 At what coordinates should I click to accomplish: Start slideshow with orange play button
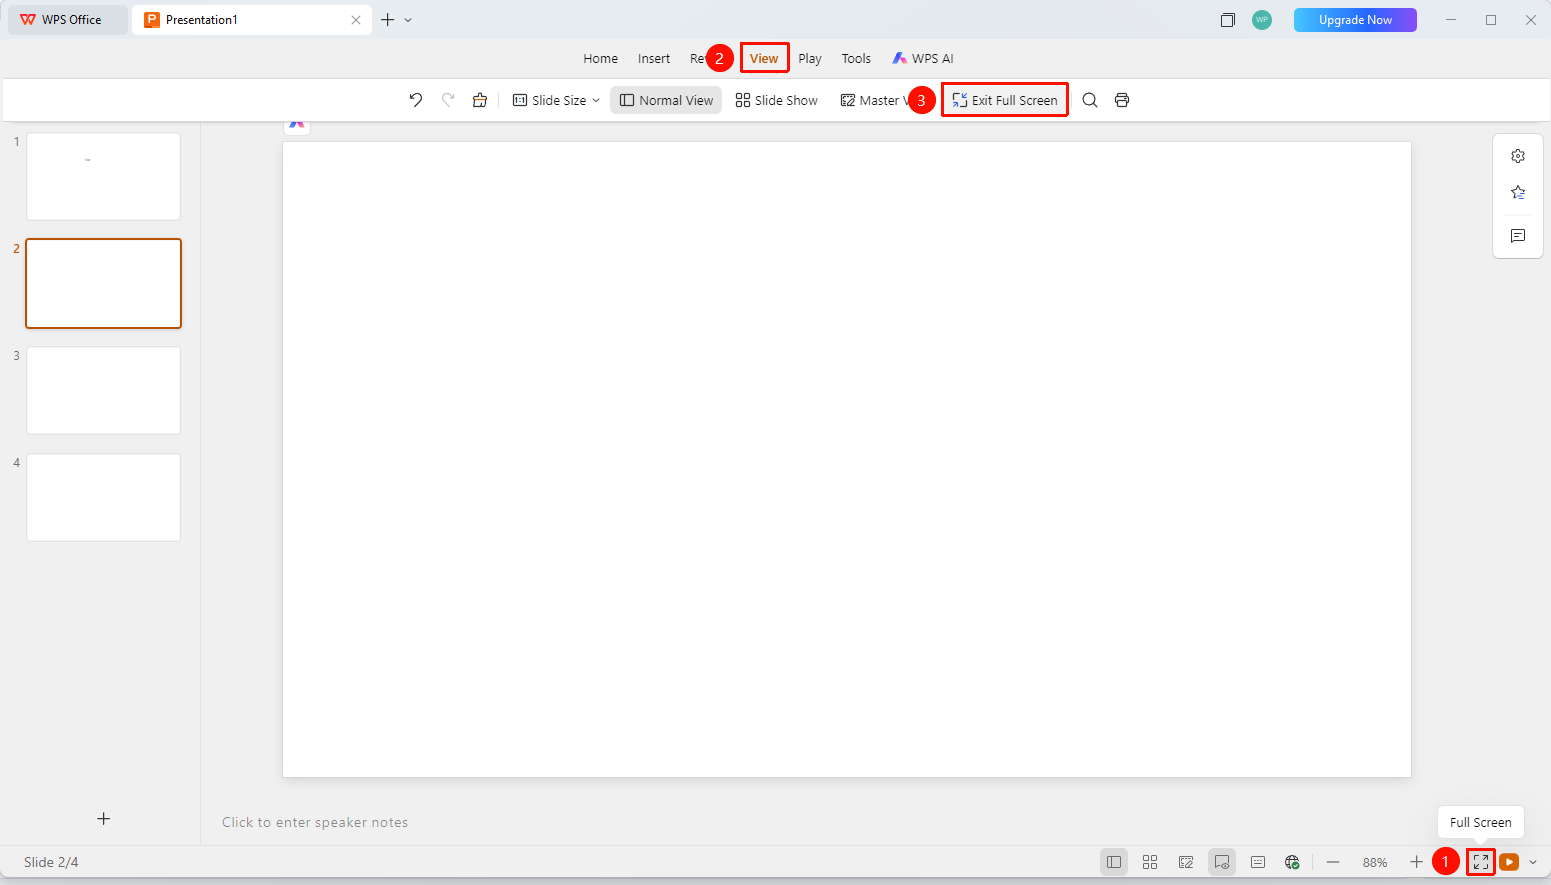coord(1509,862)
